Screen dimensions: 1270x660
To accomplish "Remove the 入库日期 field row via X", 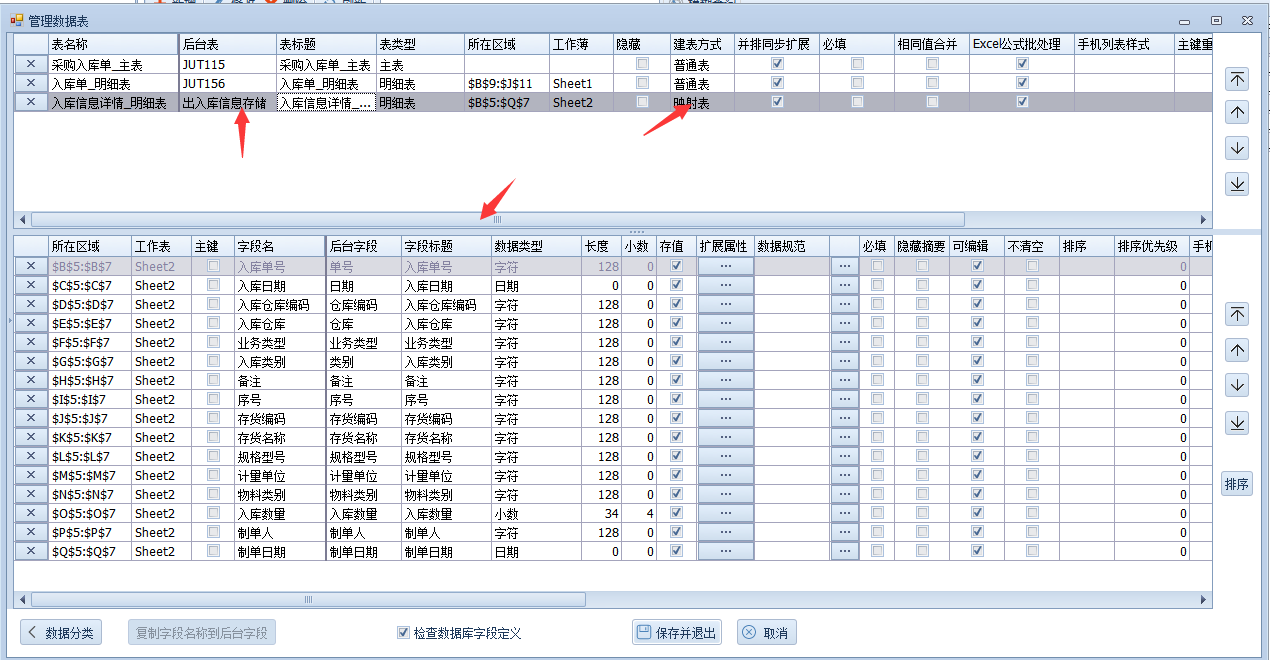I will pyautogui.click(x=30, y=286).
